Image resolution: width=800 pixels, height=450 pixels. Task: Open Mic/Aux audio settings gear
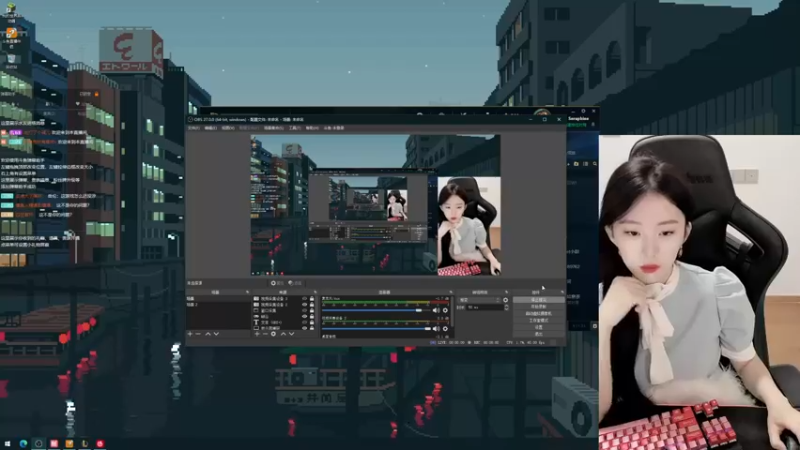[x=445, y=310]
